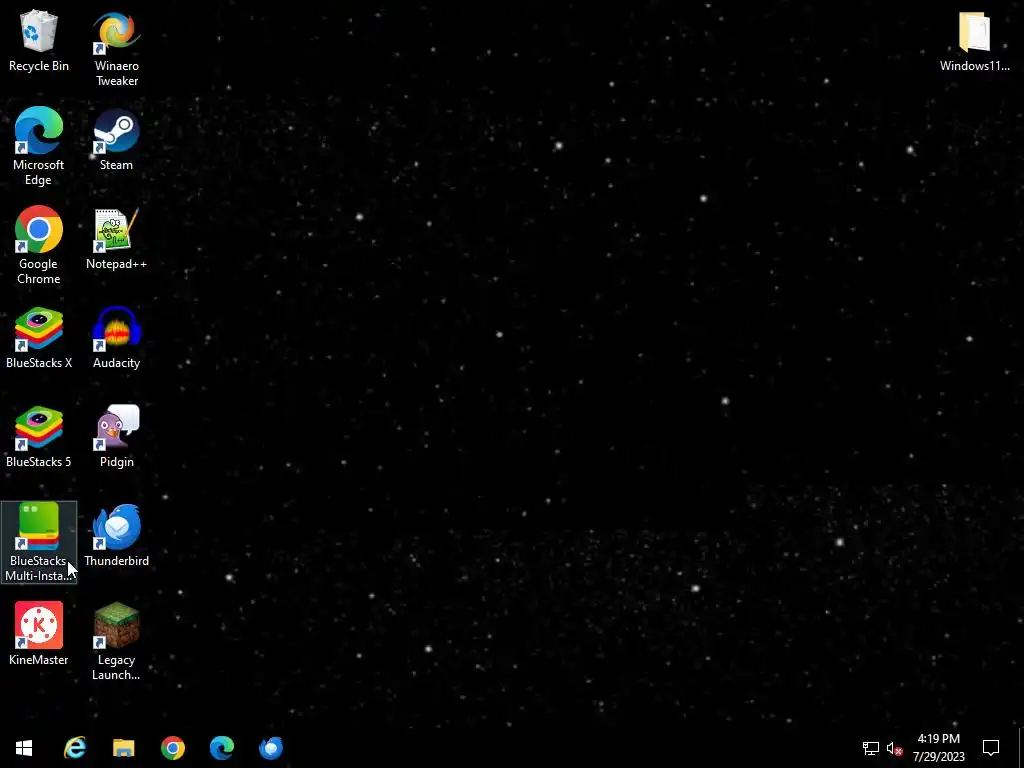Launch Microsoft Edge from the taskbar
This screenshot has width=1024, height=768.
click(221, 748)
